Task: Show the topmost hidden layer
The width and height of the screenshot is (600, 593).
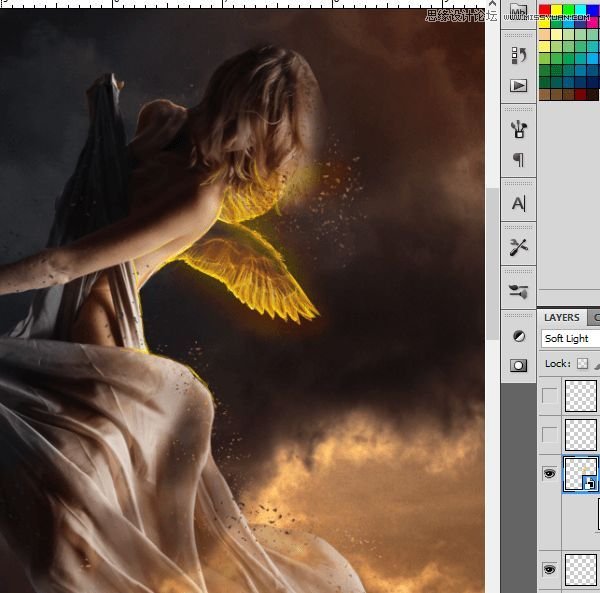Action: pos(549,396)
